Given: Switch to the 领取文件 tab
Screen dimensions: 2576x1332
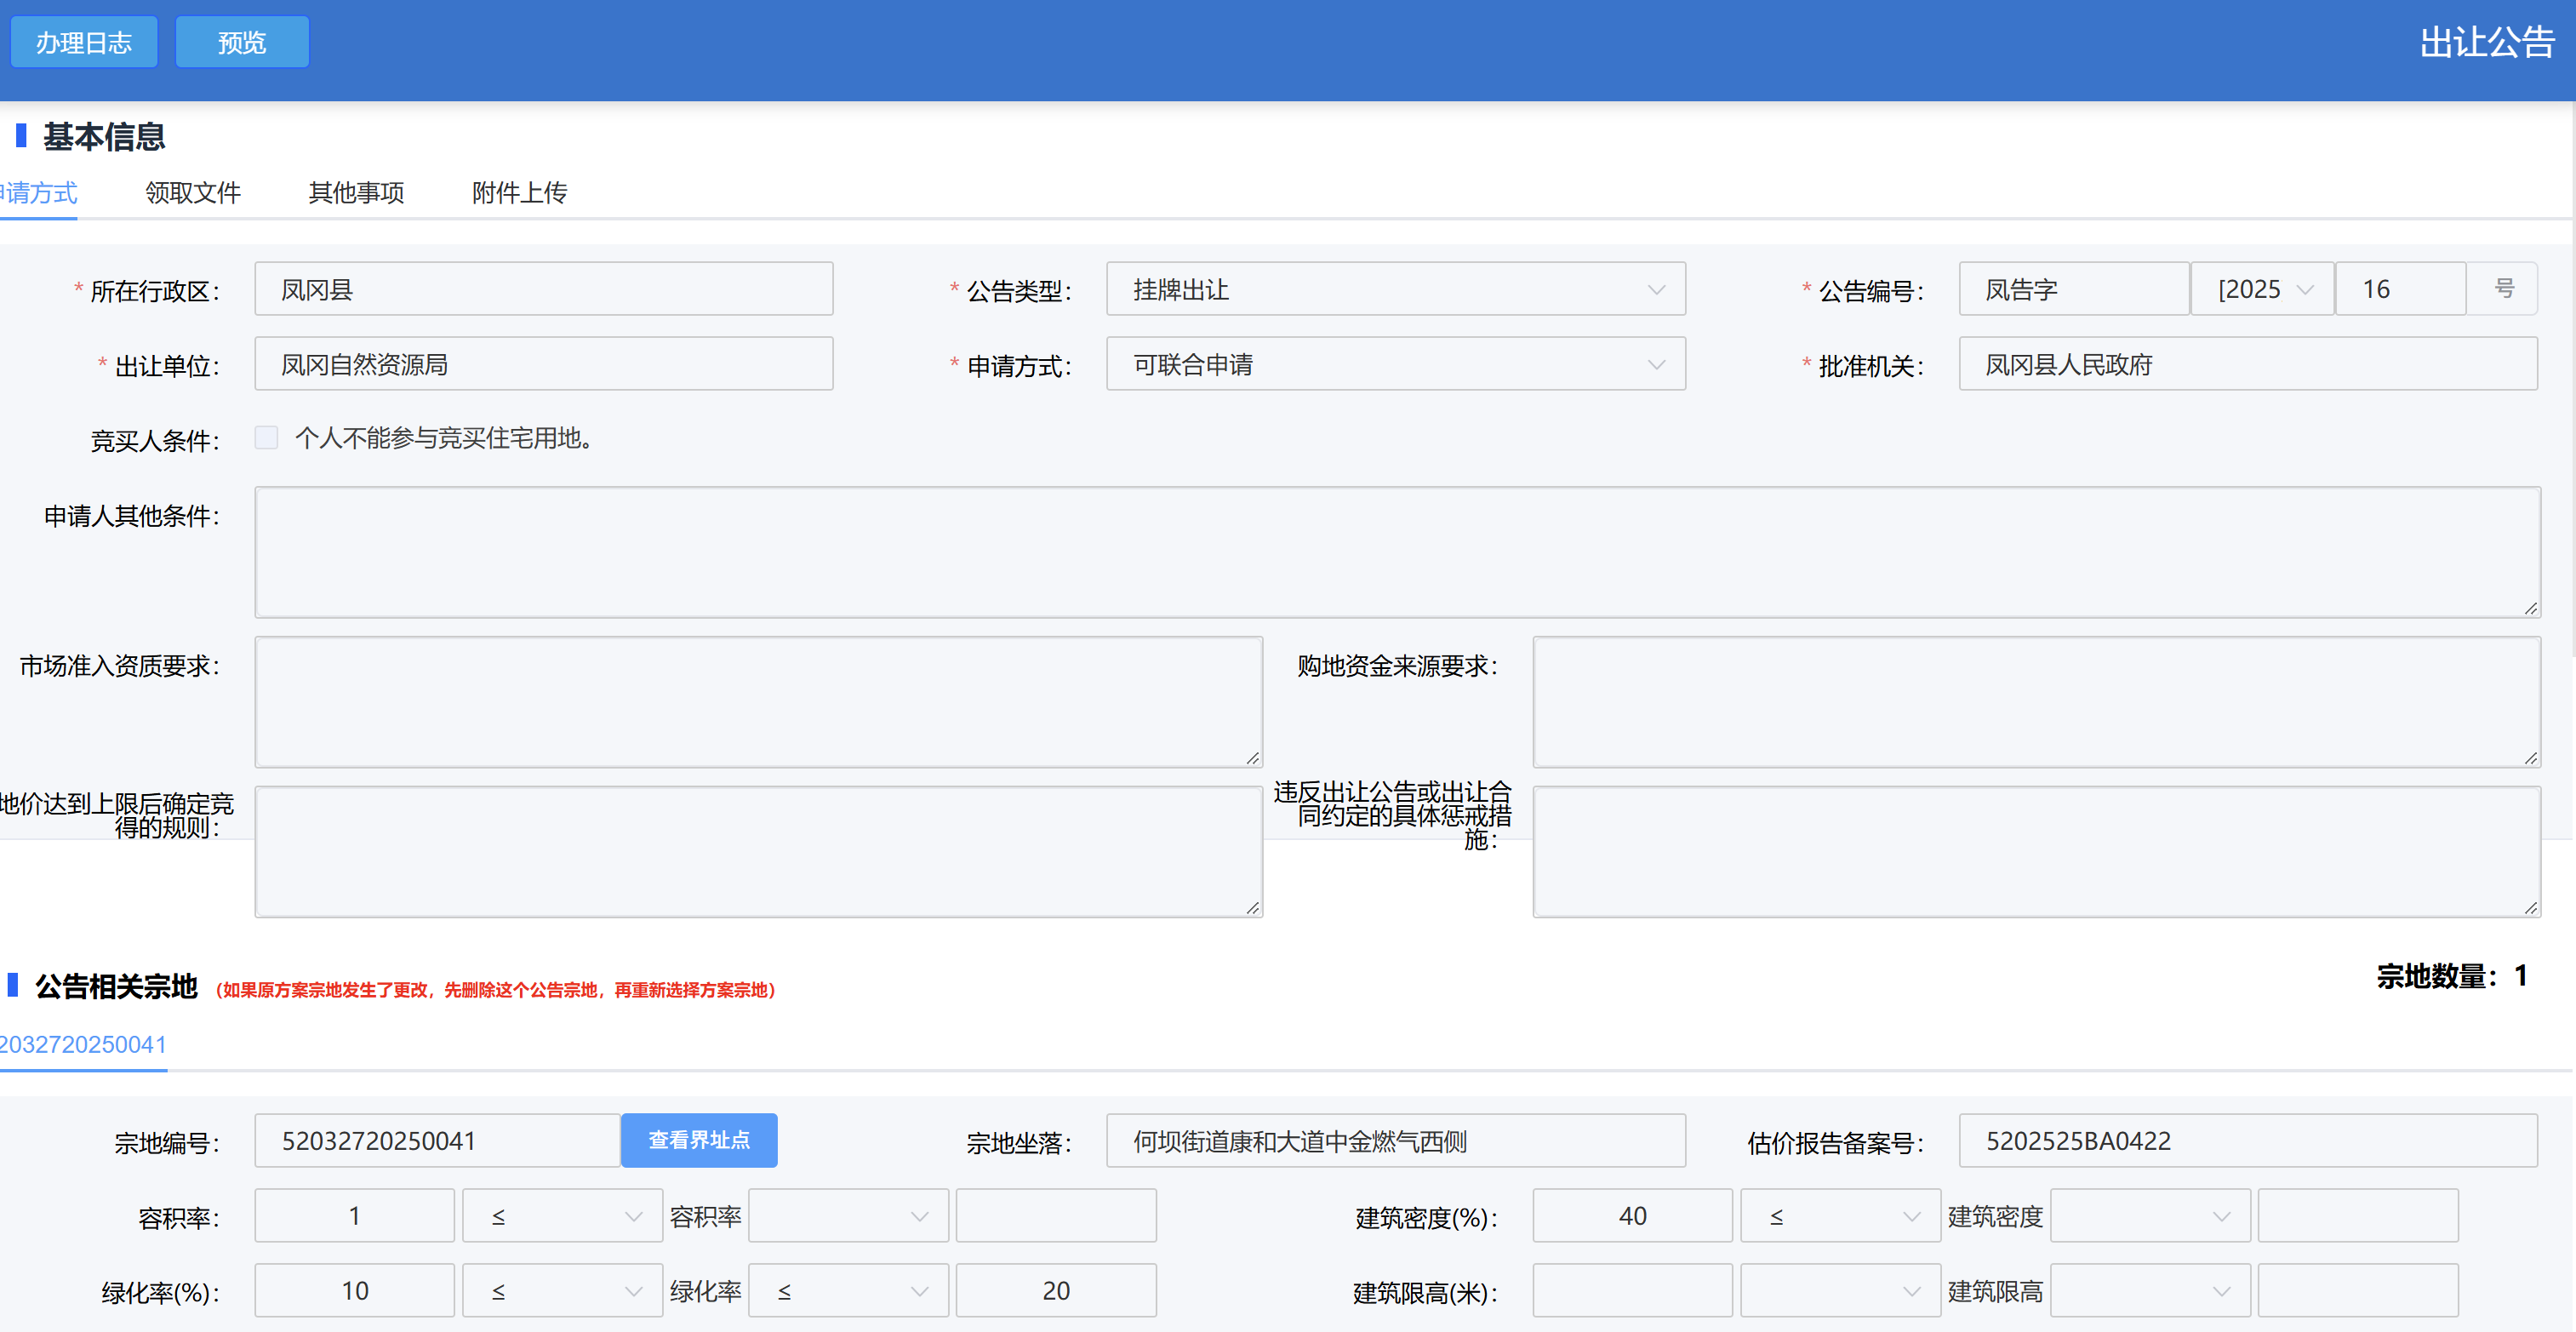Looking at the screenshot, I should 193,192.
